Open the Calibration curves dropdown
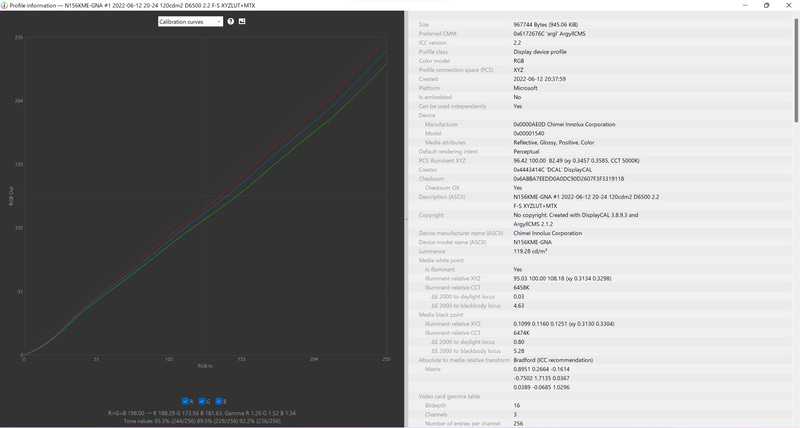The height and width of the screenshot is (428, 800). point(190,21)
